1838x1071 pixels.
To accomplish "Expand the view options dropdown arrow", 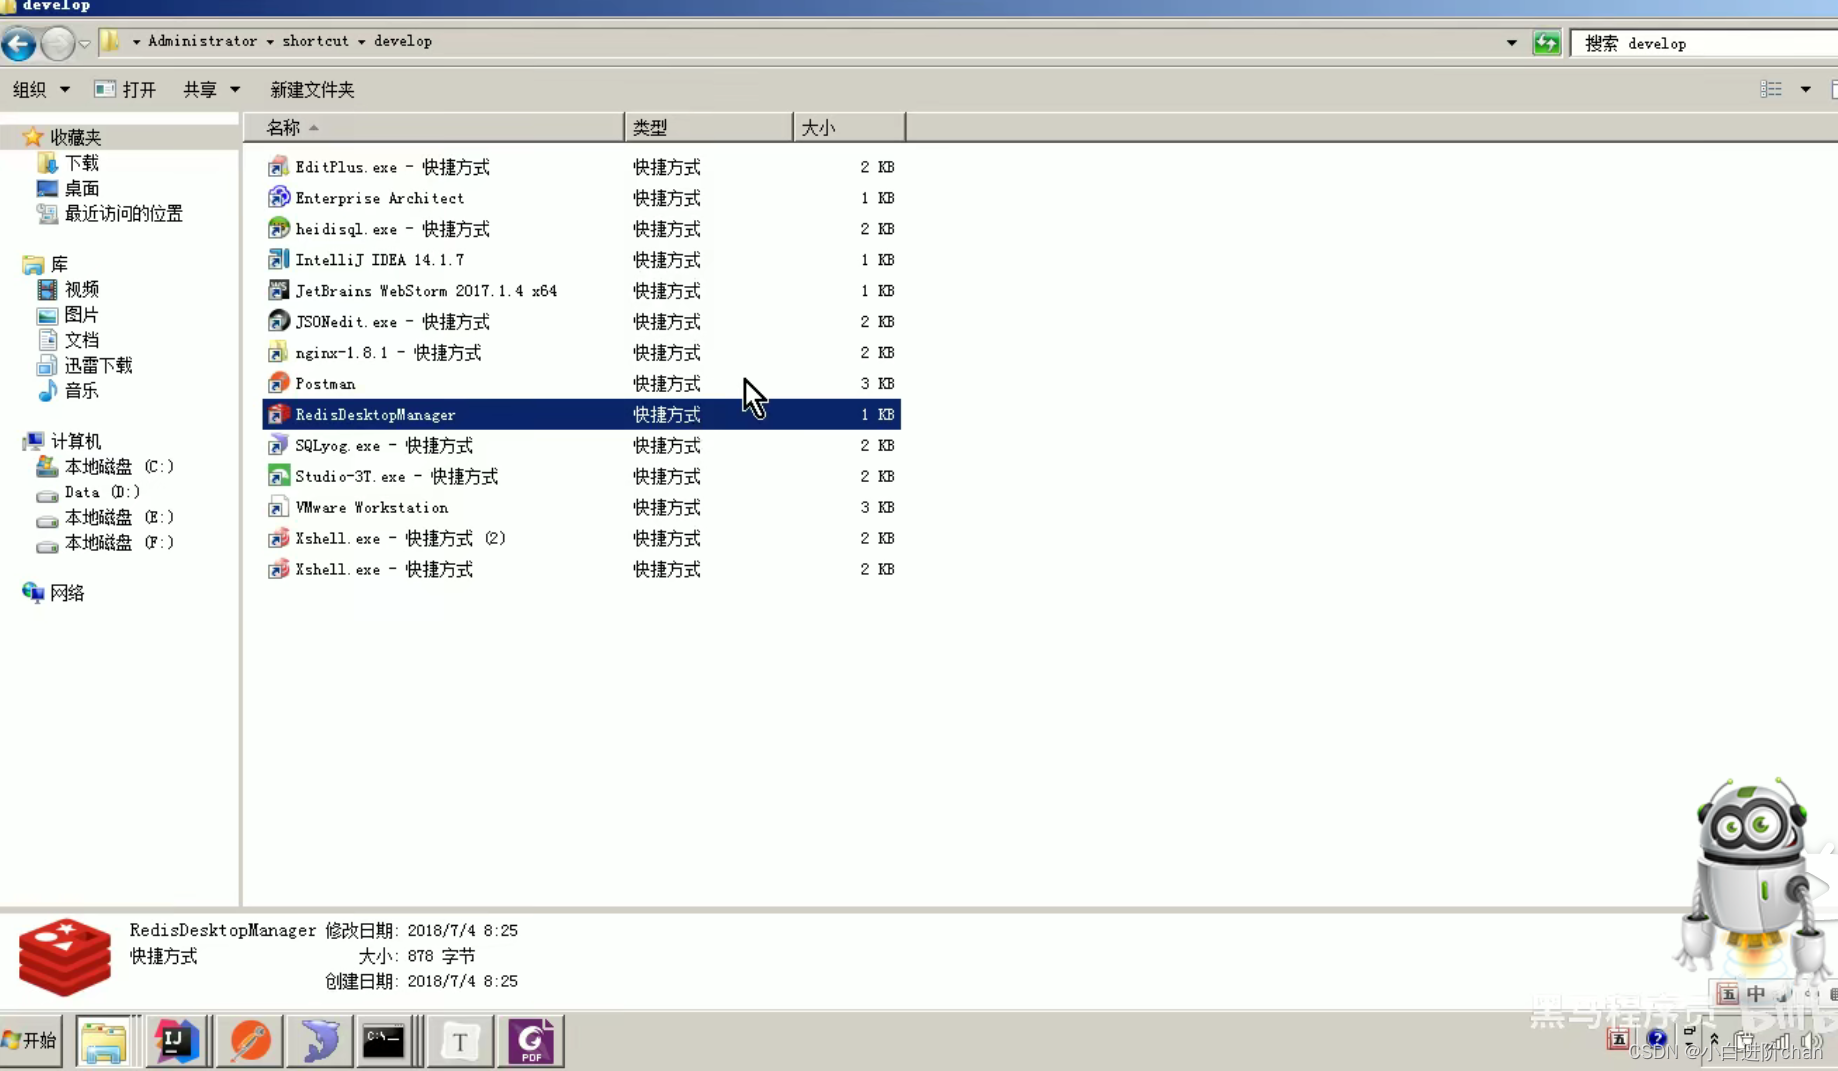I will [1805, 89].
